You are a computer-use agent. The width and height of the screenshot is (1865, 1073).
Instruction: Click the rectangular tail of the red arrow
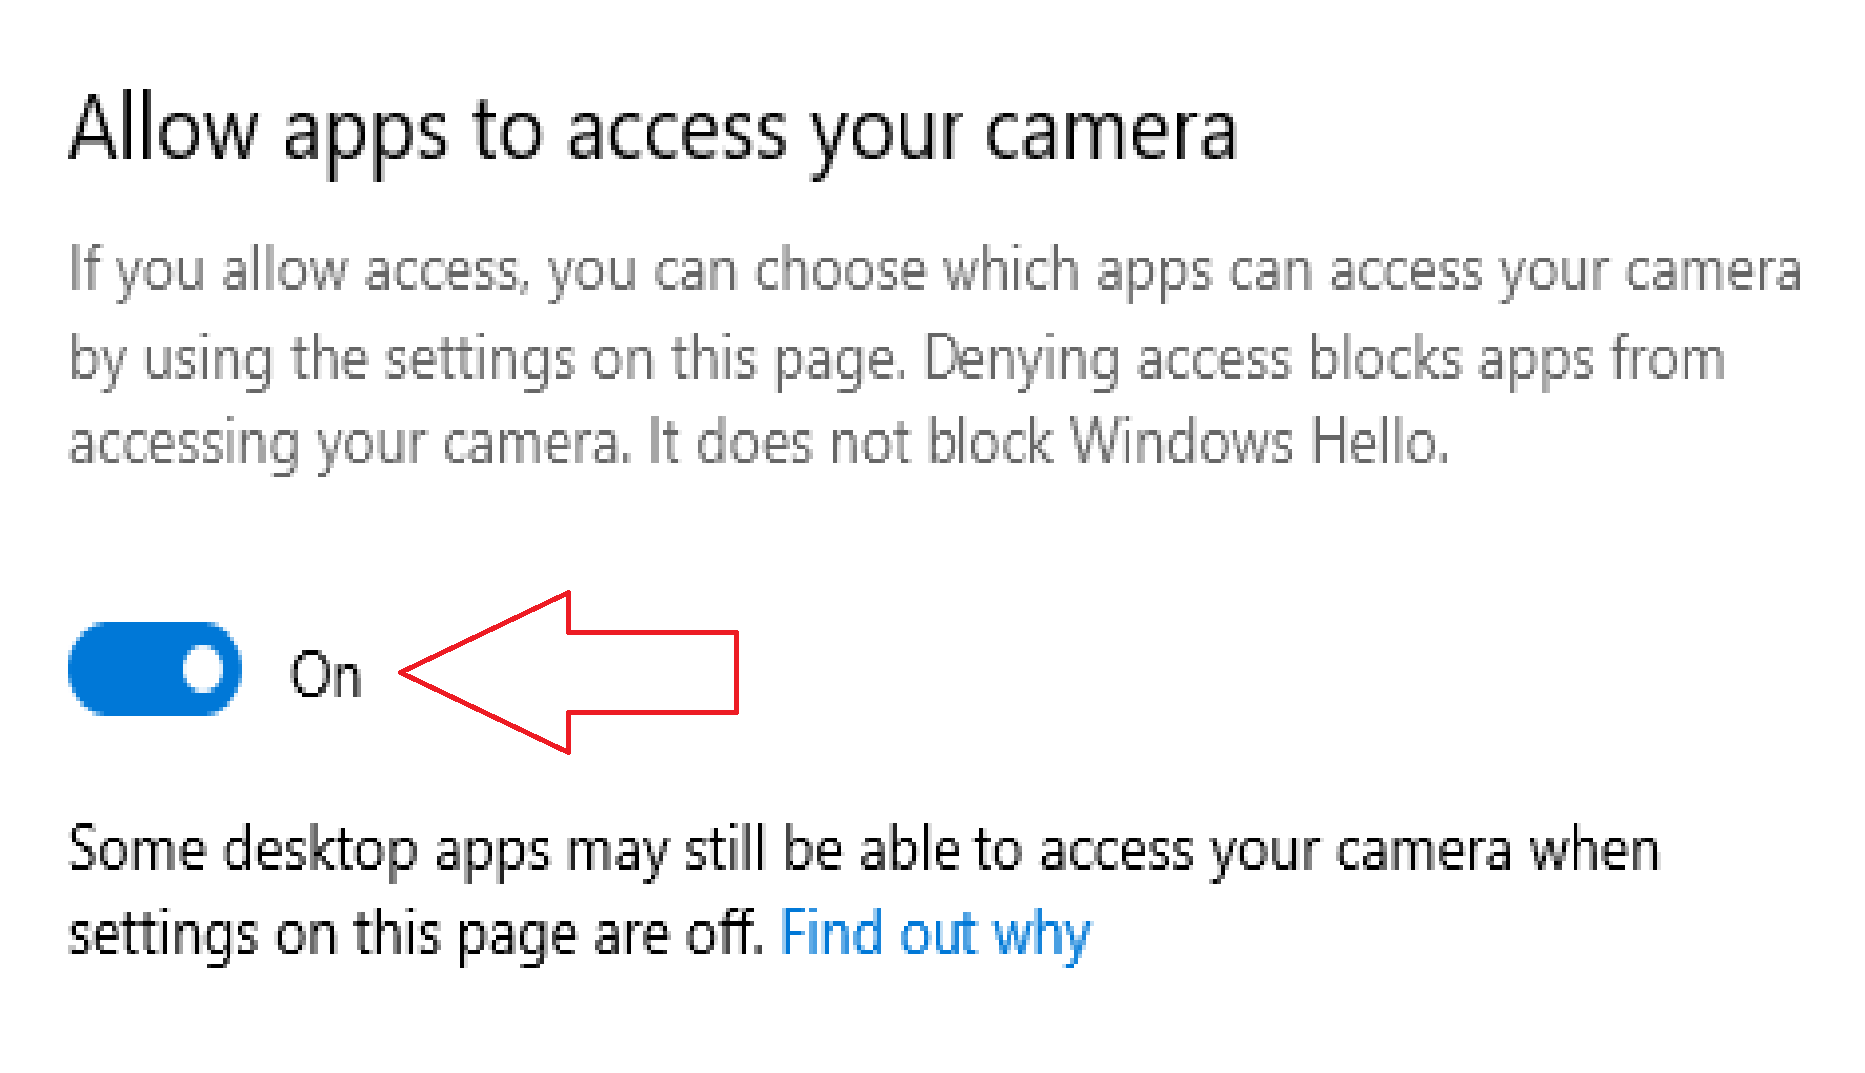[x=653, y=672]
